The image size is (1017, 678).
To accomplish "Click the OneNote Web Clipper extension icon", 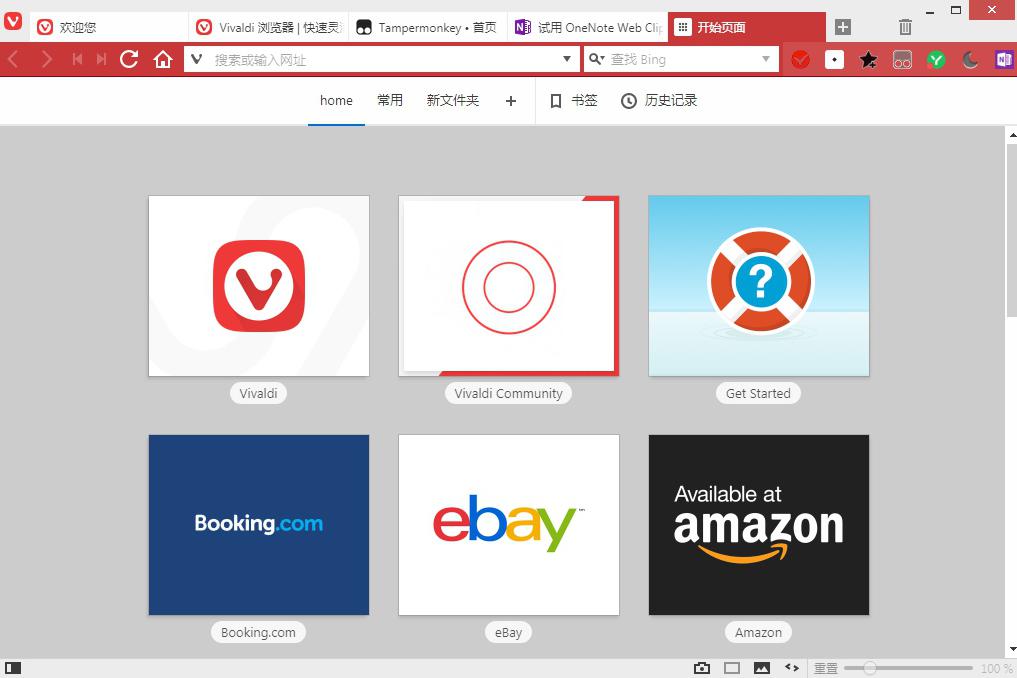I will [x=1004, y=60].
